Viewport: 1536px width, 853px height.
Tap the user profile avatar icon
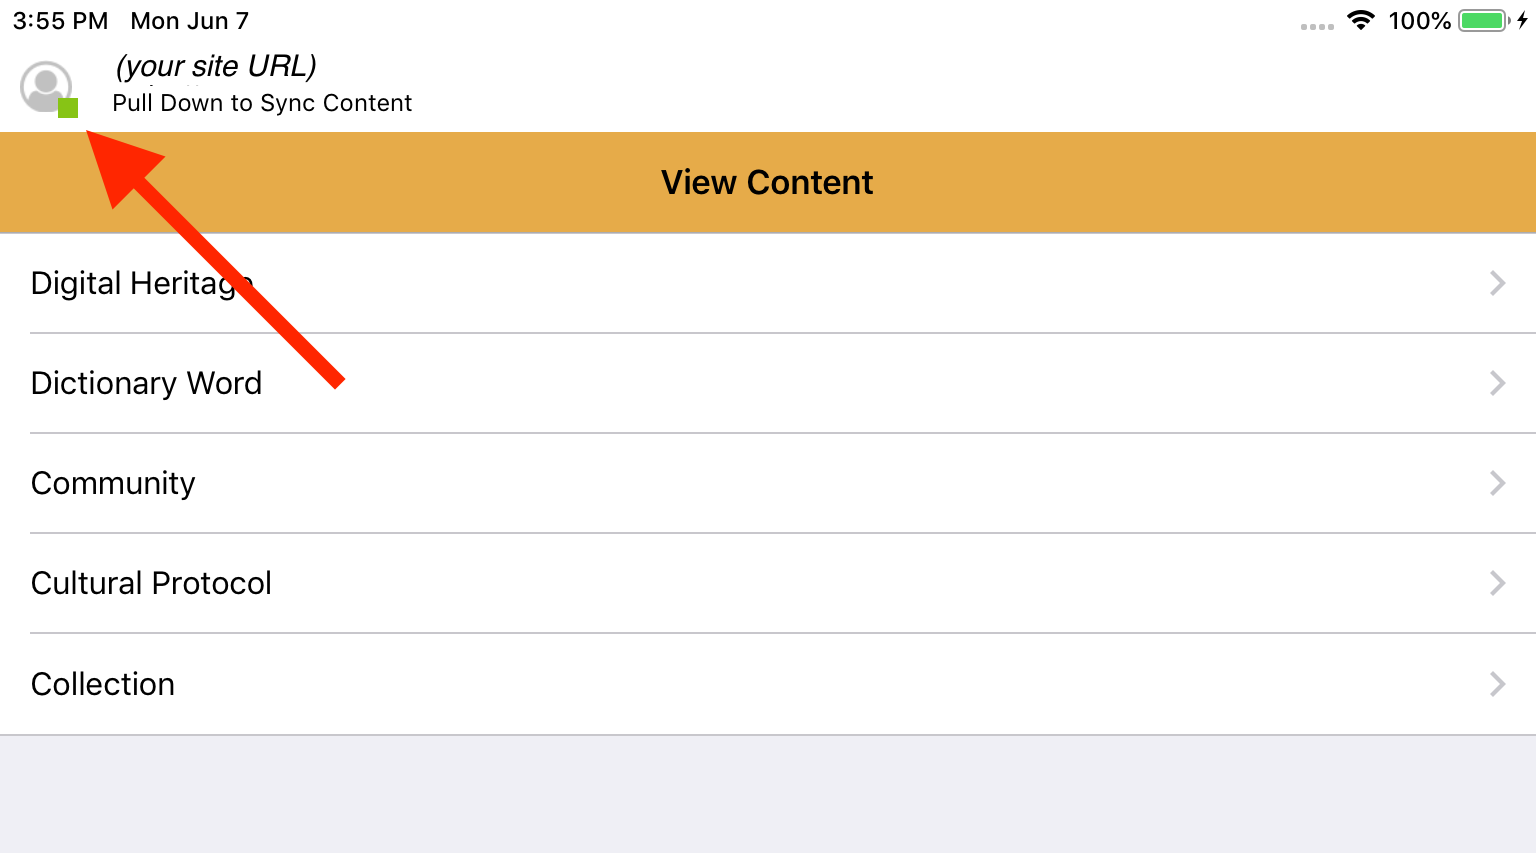click(x=46, y=87)
